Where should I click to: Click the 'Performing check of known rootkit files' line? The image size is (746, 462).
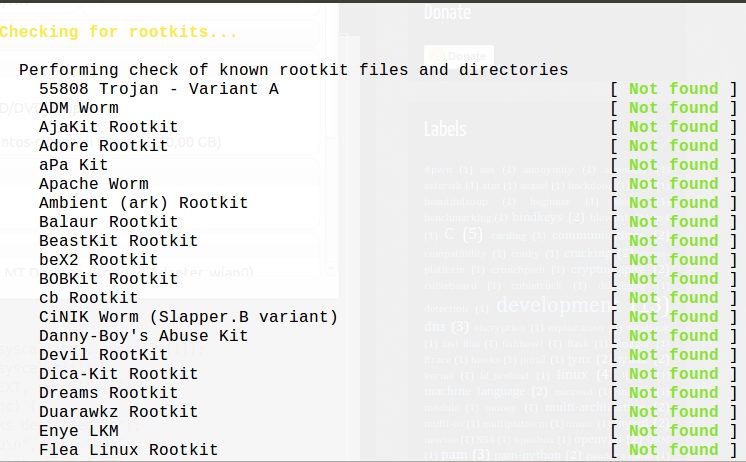(294, 70)
